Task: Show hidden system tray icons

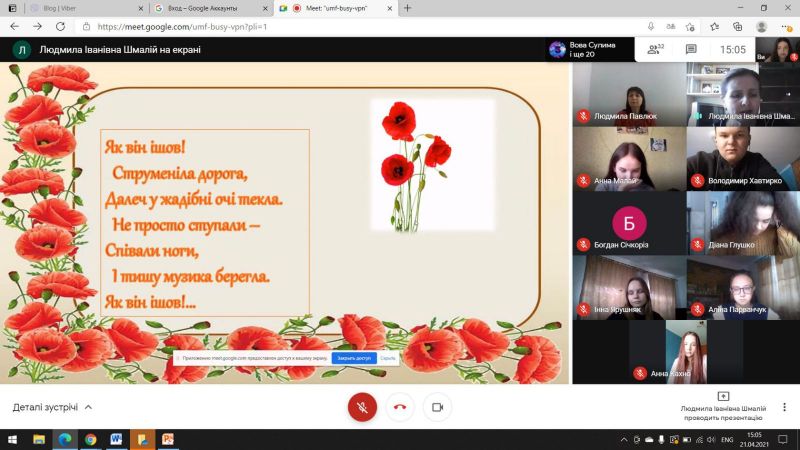Action: click(x=624, y=439)
